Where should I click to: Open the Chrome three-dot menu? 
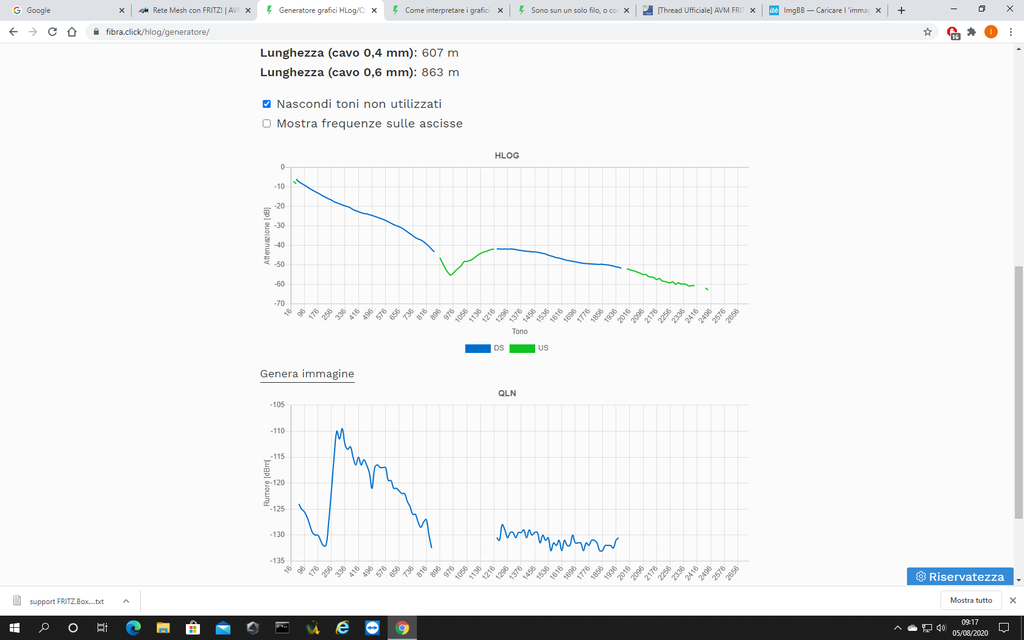click(x=1011, y=31)
